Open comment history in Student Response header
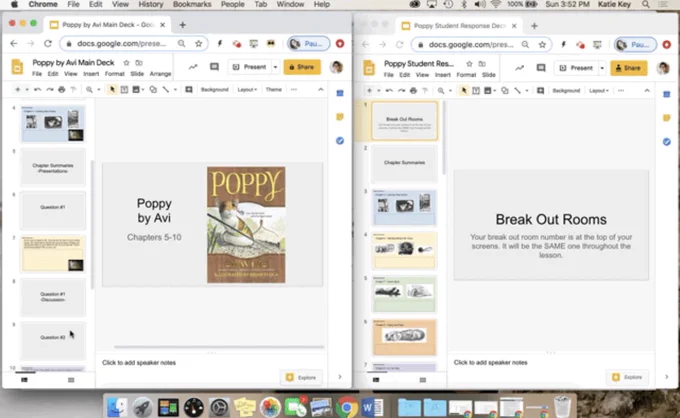The width and height of the screenshot is (680, 418). pos(541,68)
